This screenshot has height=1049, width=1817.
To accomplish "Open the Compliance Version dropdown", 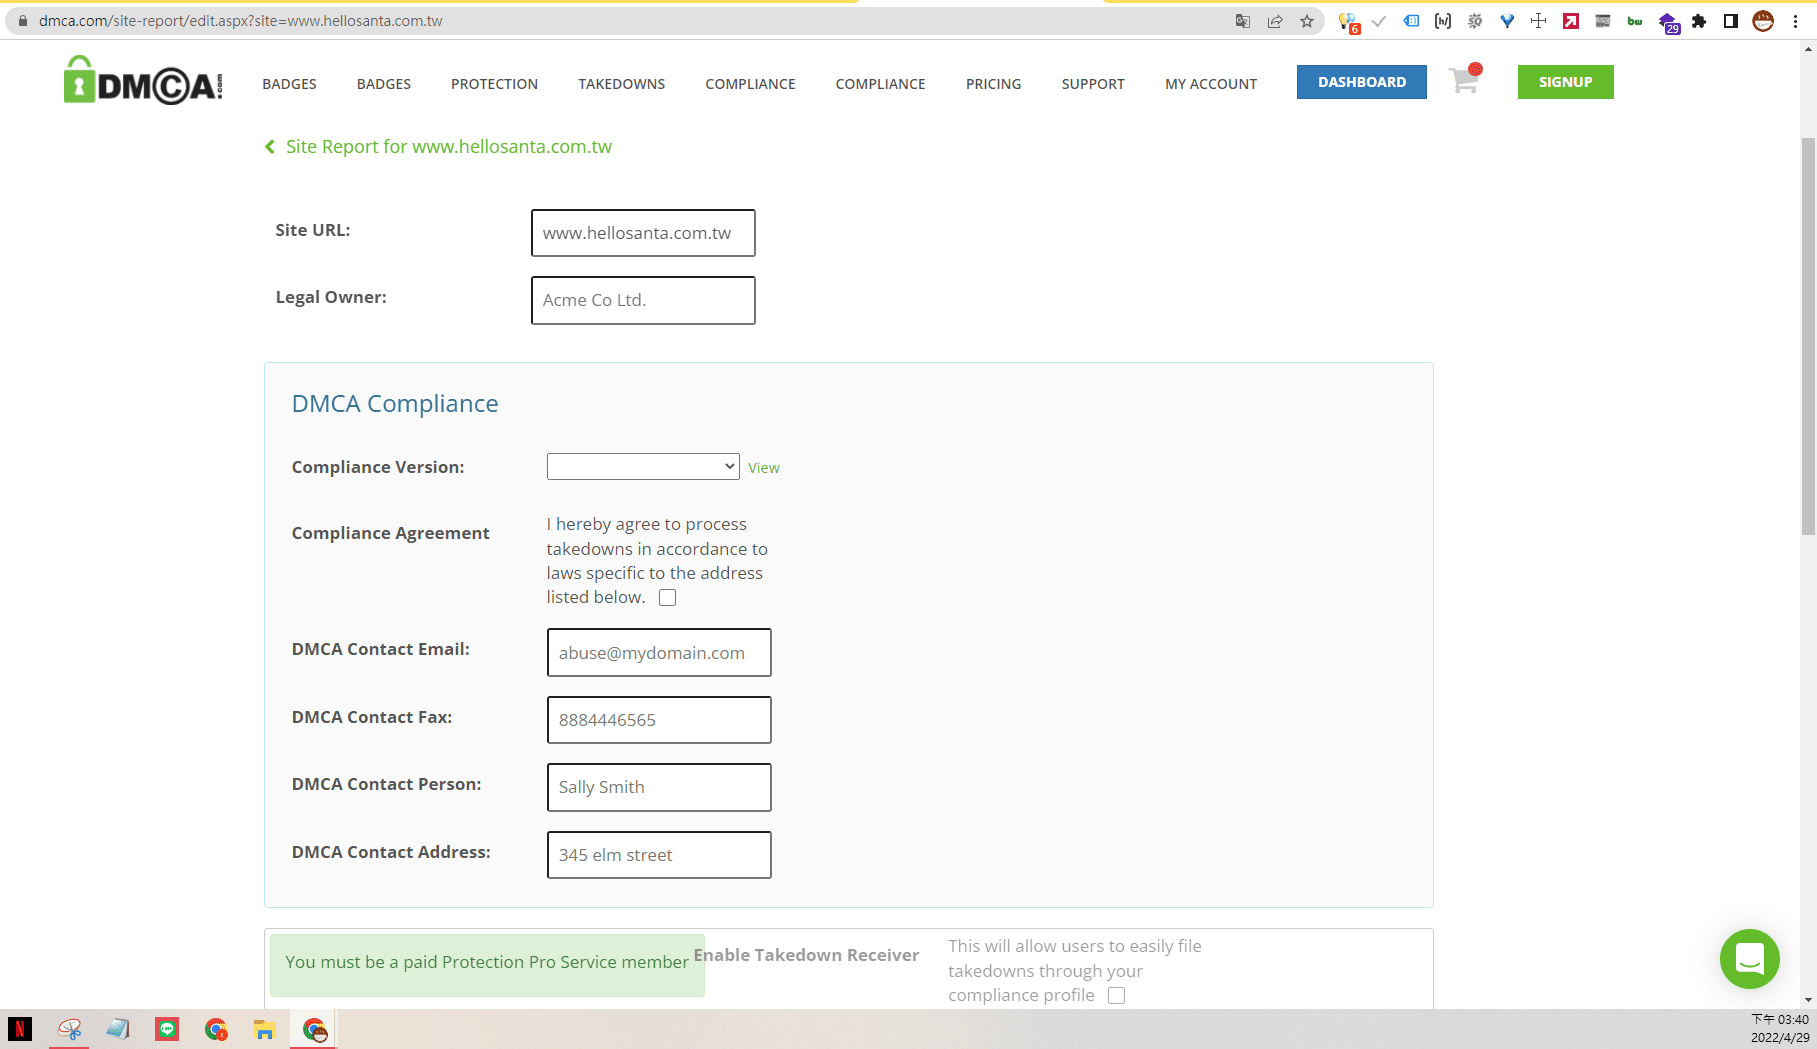I will [643, 466].
